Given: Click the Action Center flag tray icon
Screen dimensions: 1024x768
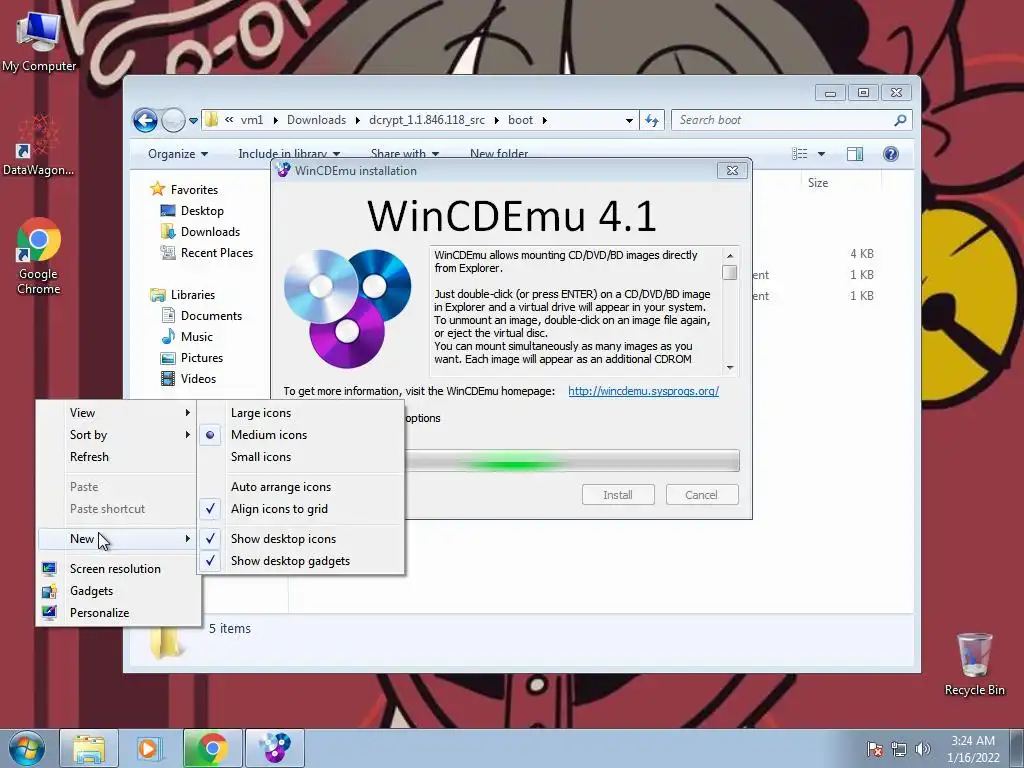Looking at the screenshot, I should click(x=874, y=749).
